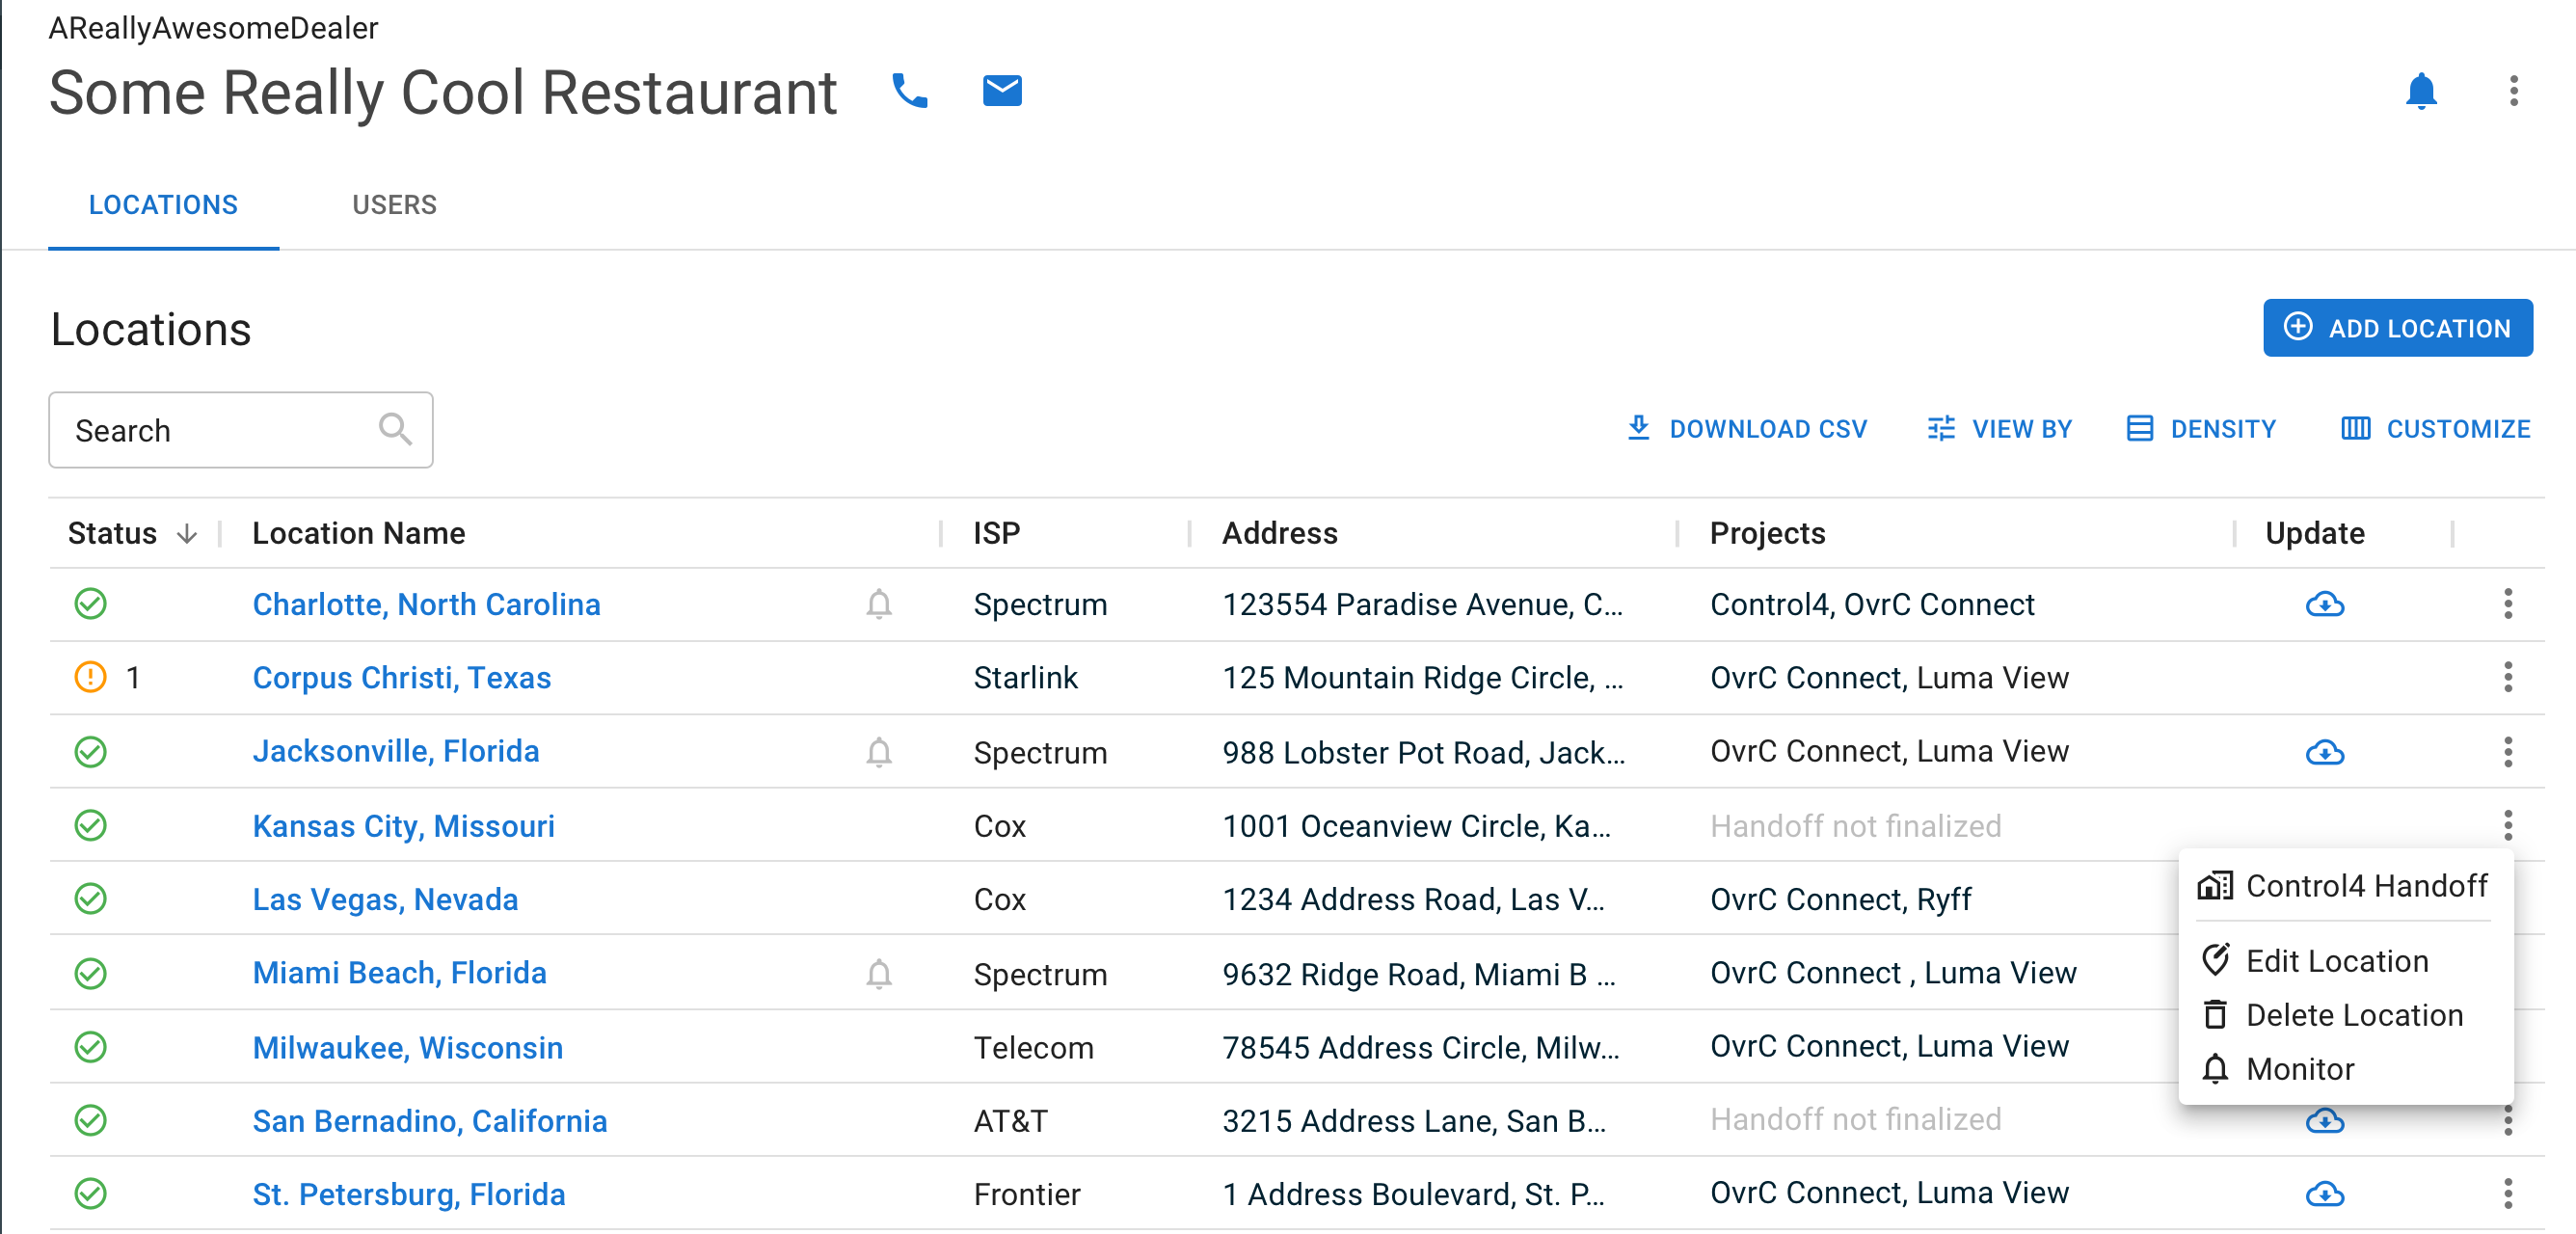
Task: Focus the Search input field
Action: [x=241, y=430]
